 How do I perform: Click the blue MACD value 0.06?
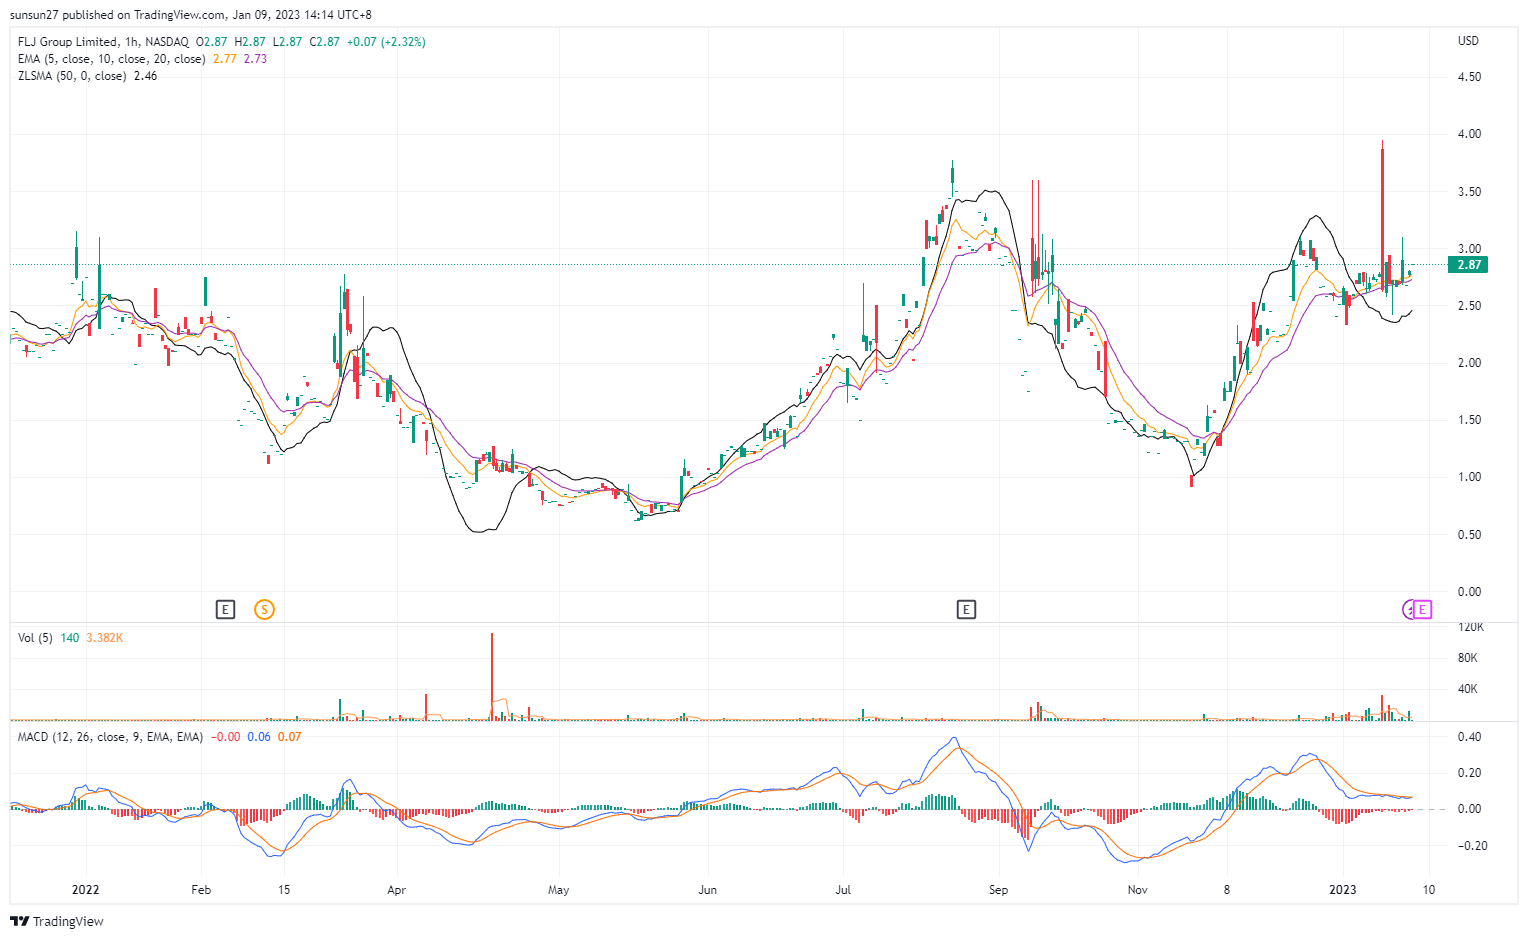point(259,737)
